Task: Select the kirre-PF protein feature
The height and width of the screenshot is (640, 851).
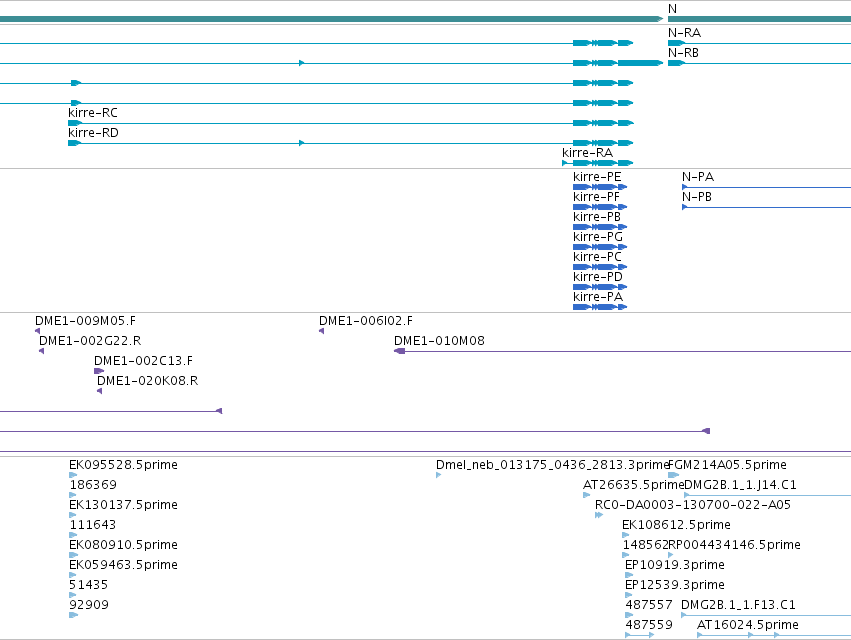Action: point(600,207)
